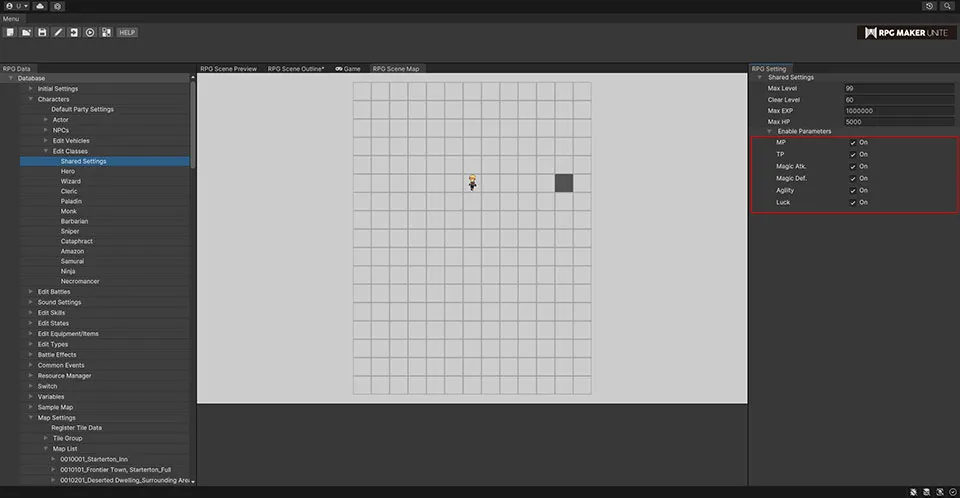This screenshot has height=498, width=960.
Task: Click the Open Project folder icon
Action: [26, 32]
